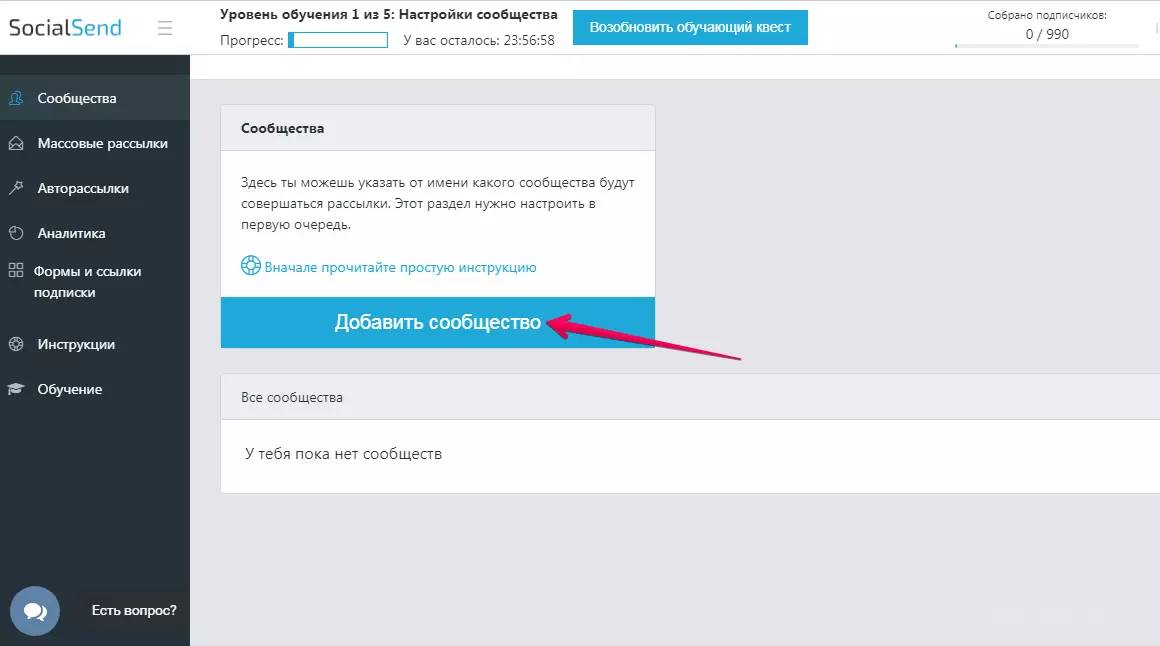
Task: Click the SocialSend logo
Action: point(65,27)
